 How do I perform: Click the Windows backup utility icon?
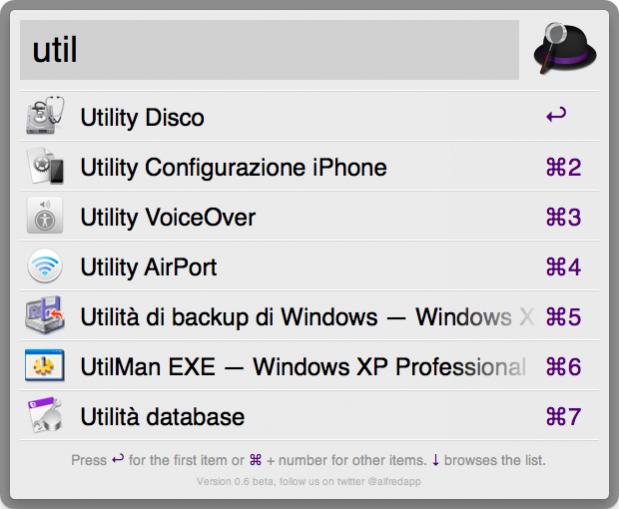click(x=45, y=315)
